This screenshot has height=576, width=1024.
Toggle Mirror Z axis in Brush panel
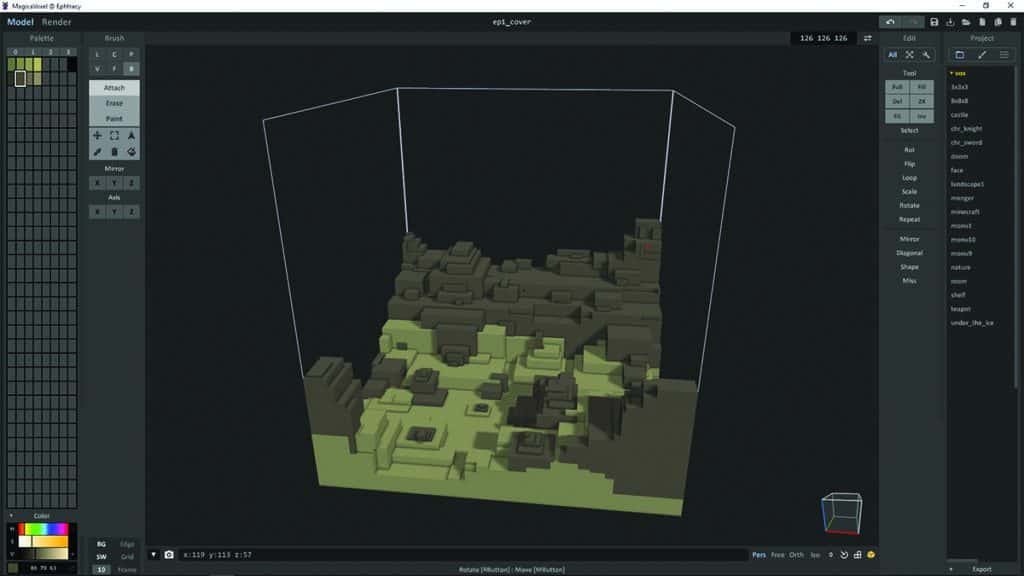[x=131, y=184]
